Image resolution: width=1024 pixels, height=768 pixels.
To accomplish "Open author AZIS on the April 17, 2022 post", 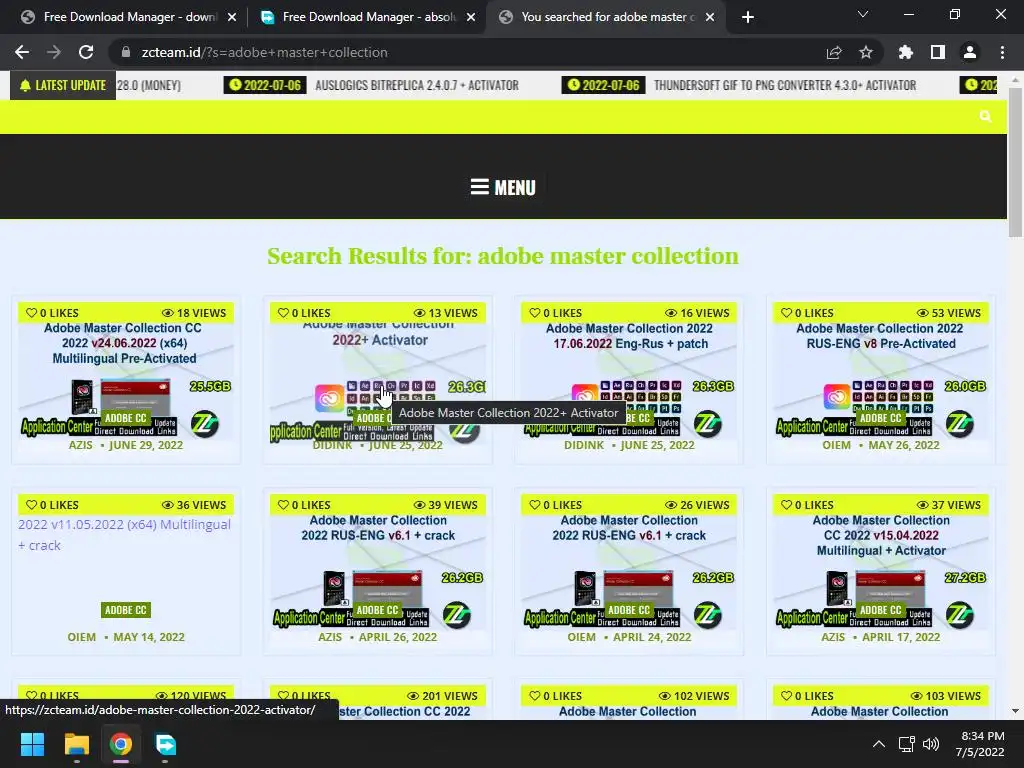I will [x=833, y=637].
